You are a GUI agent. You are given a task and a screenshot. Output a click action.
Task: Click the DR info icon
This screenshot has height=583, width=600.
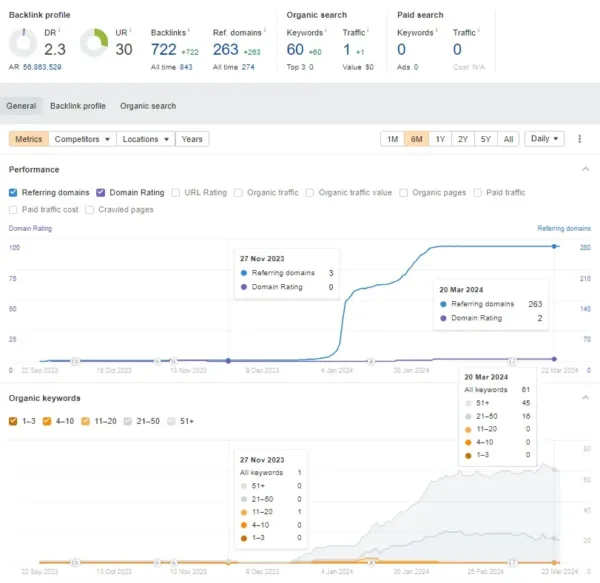tap(59, 30)
